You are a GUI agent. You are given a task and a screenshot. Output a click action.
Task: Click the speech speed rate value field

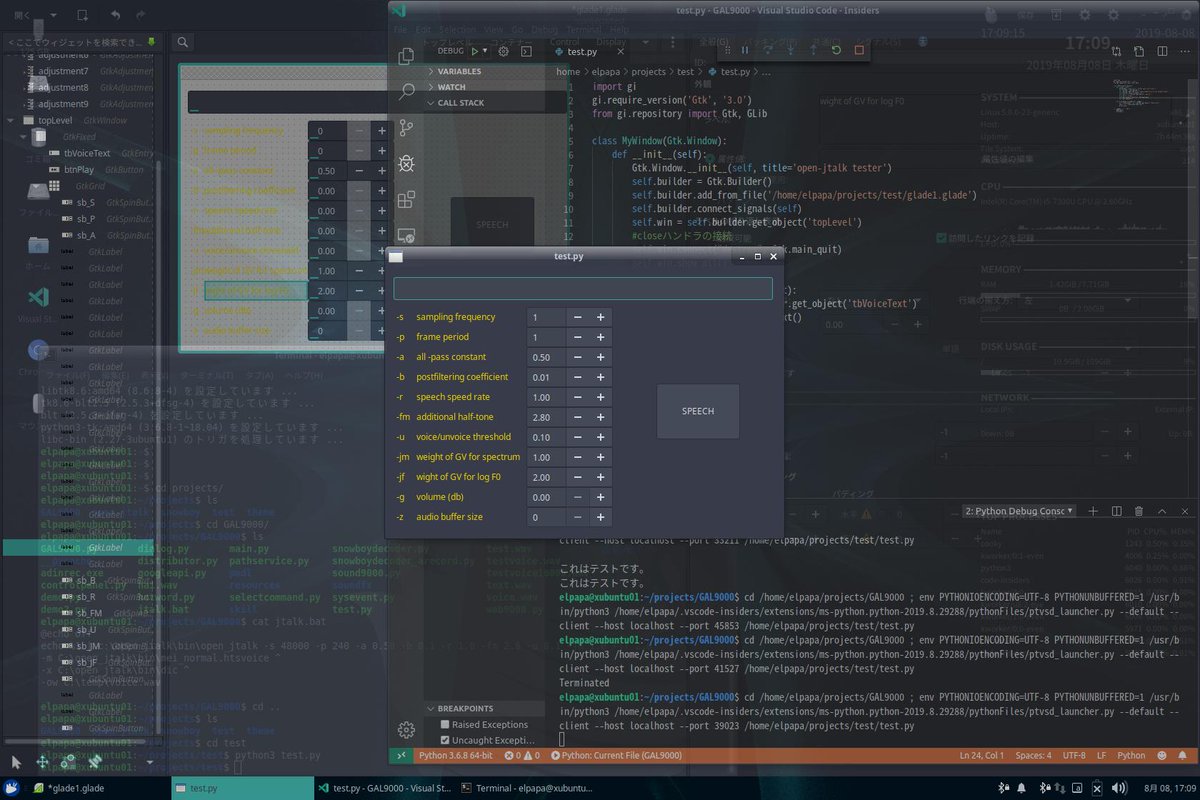tap(546, 397)
